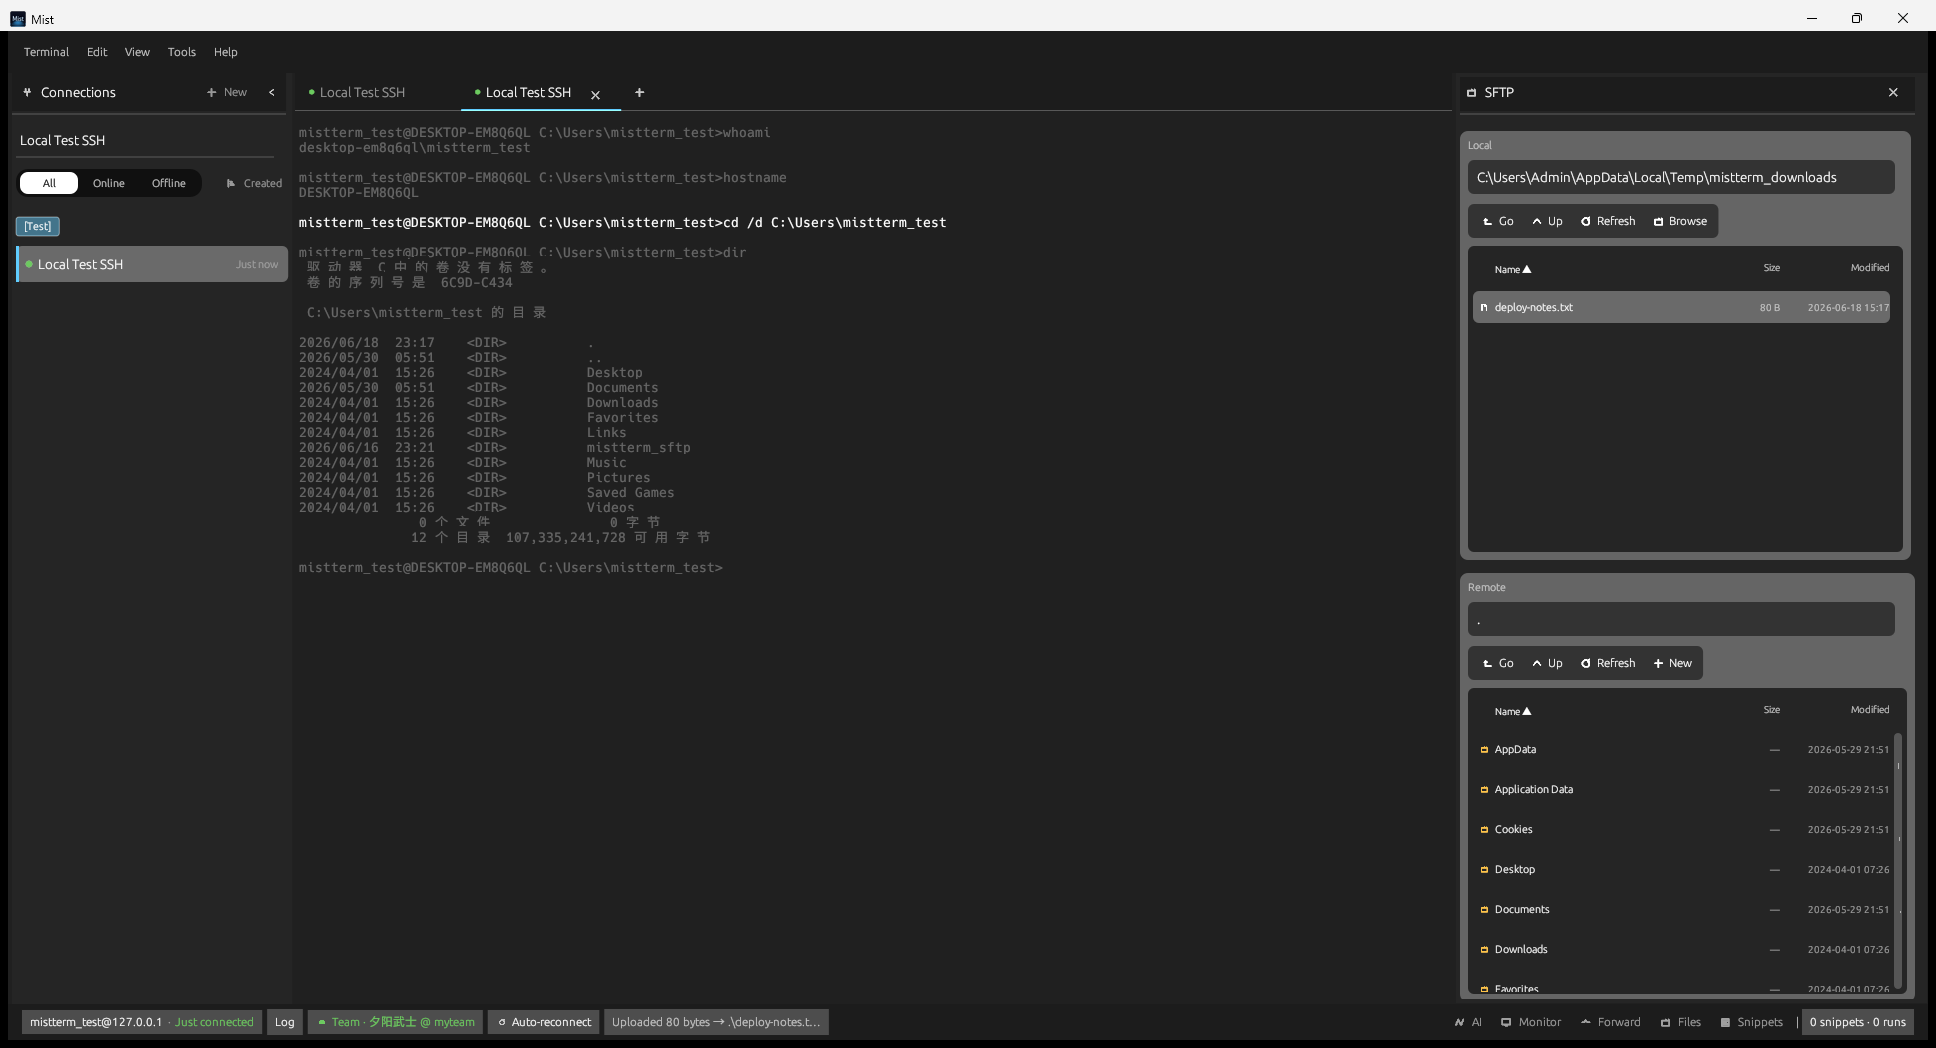
Task: Open Local Test SSH connection entry
Action: (152, 264)
